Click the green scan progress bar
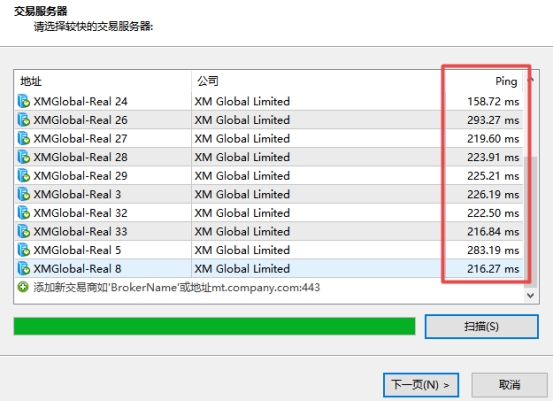Image resolution: width=554 pixels, height=401 pixels. 214,326
